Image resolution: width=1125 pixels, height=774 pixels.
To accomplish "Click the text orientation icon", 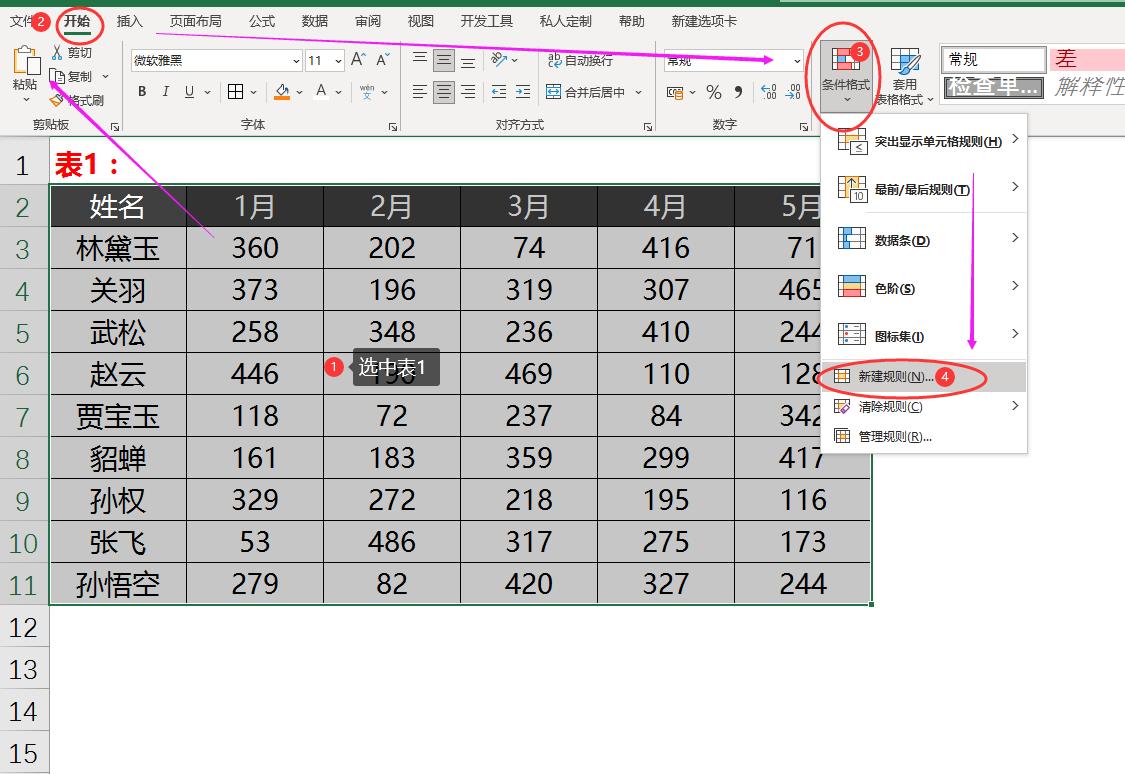I will click(x=500, y=60).
